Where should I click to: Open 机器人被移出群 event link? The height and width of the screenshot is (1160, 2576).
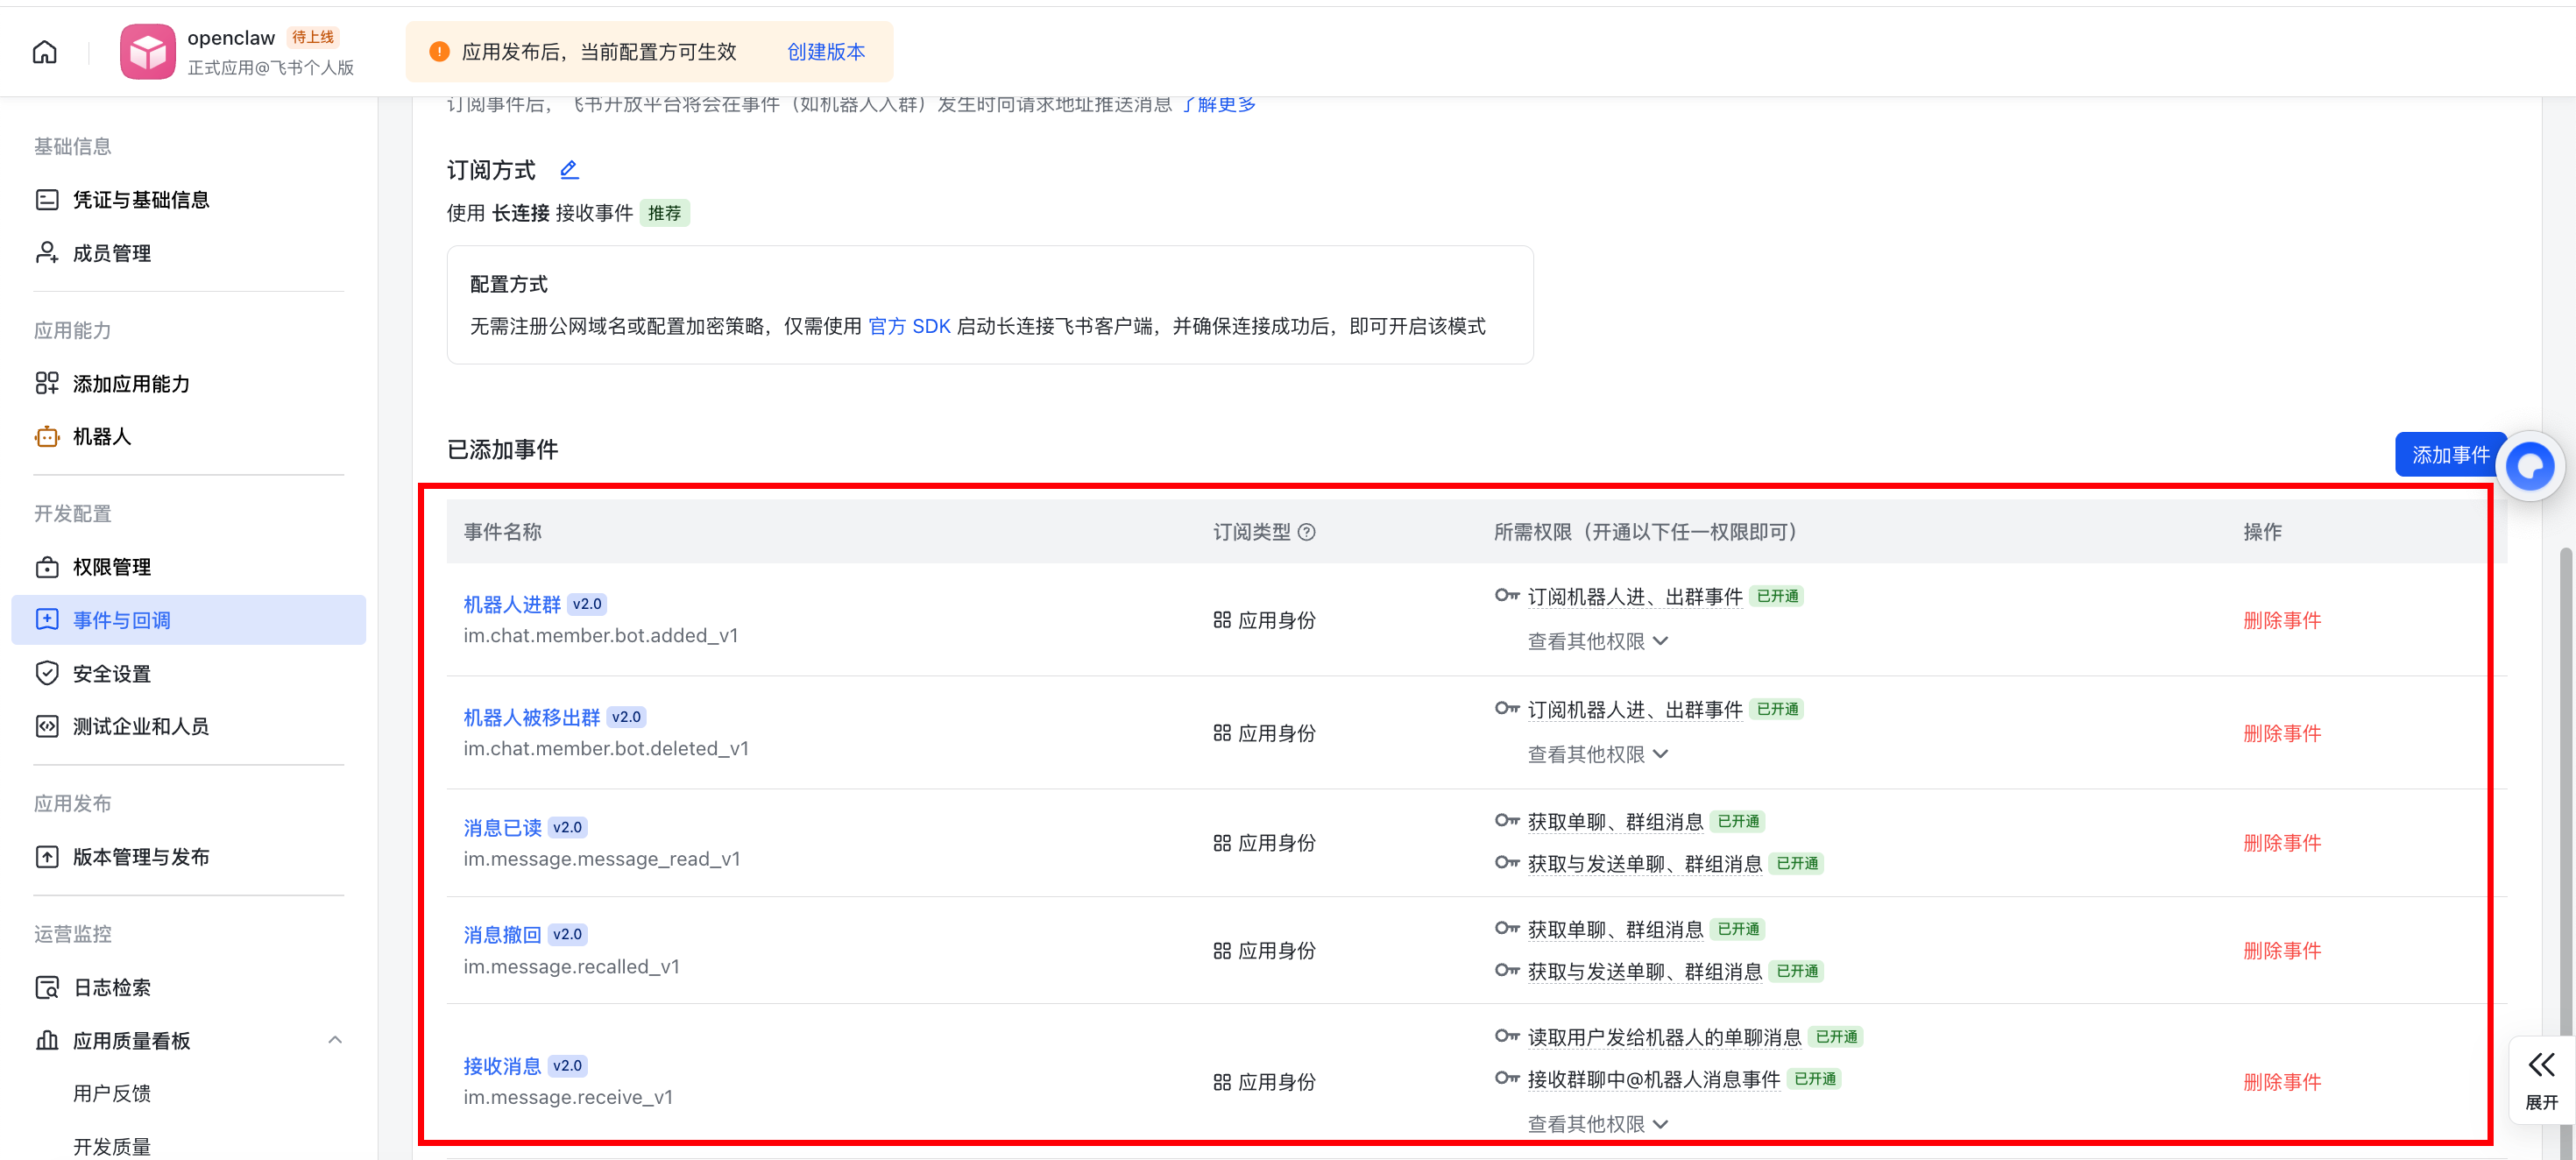[532, 717]
